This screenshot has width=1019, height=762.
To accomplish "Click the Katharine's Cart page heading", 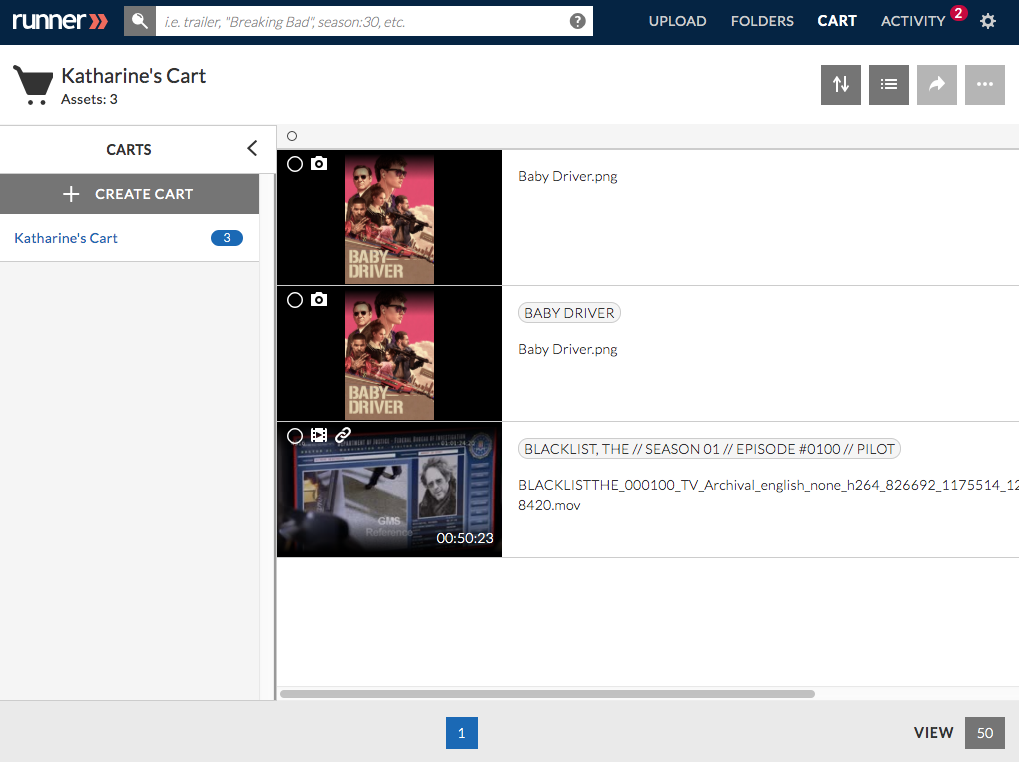I will (x=133, y=76).
